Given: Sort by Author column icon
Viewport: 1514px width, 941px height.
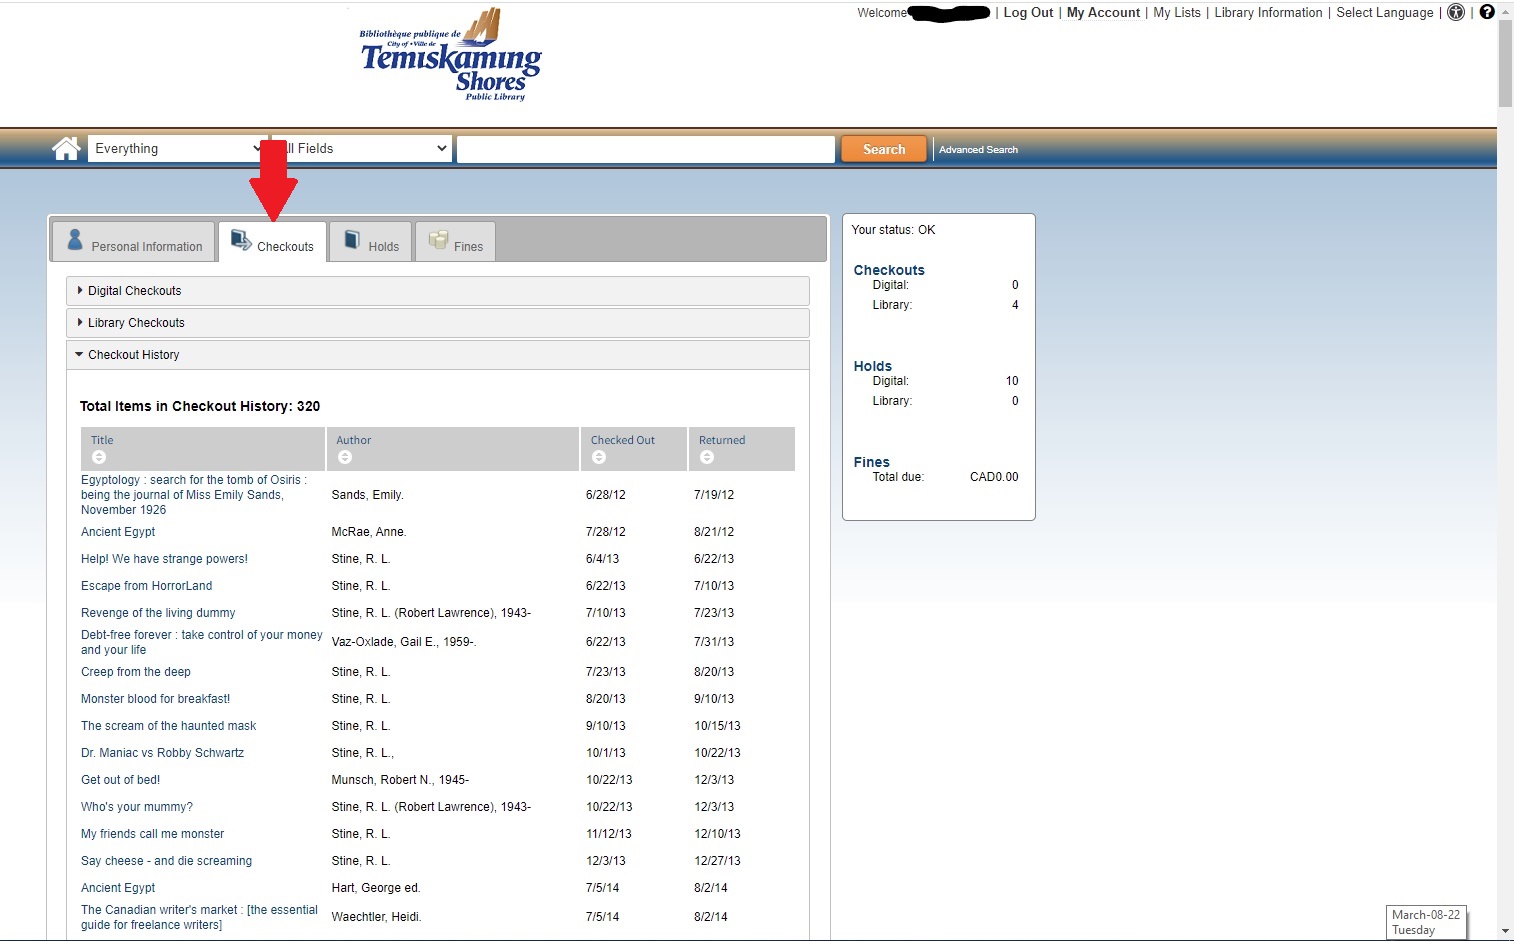Looking at the screenshot, I should [x=344, y=457].
